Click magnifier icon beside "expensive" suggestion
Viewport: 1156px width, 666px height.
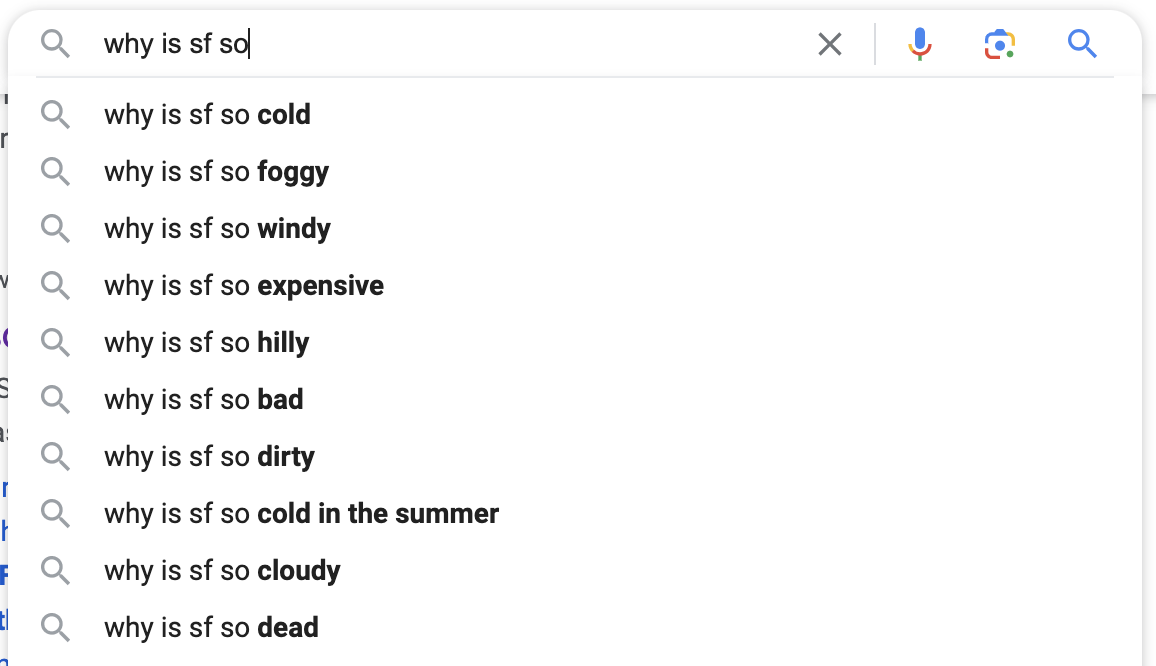56,286
